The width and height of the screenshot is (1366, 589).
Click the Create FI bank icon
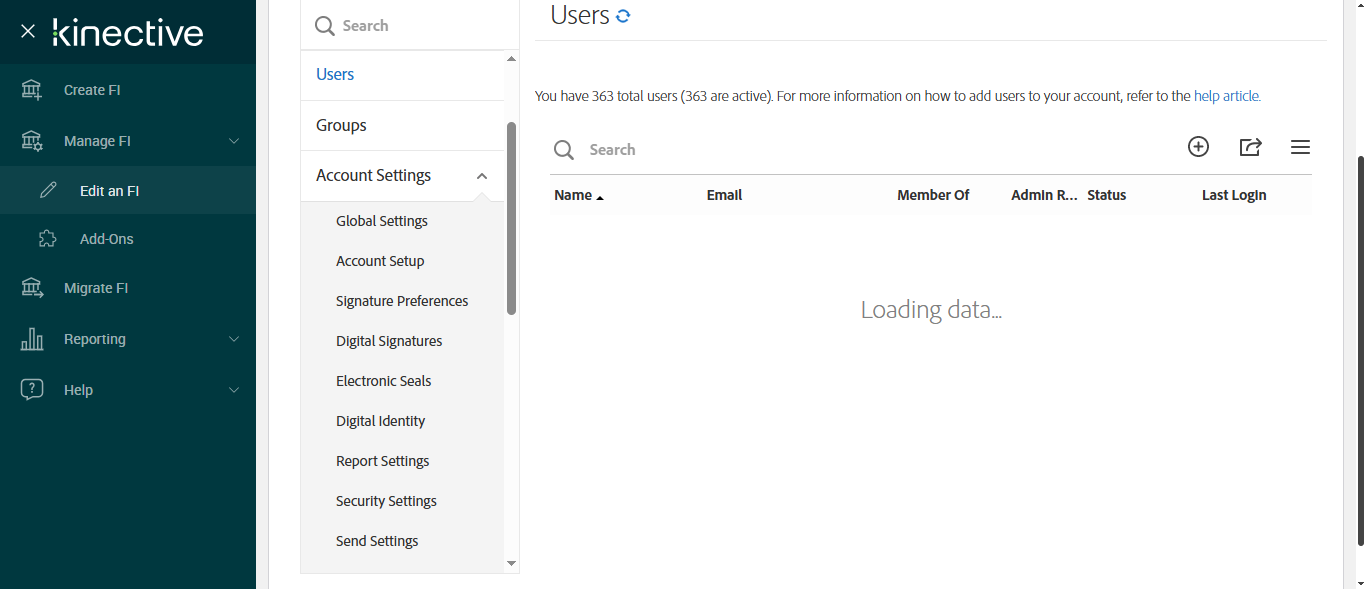click(32, 90)
